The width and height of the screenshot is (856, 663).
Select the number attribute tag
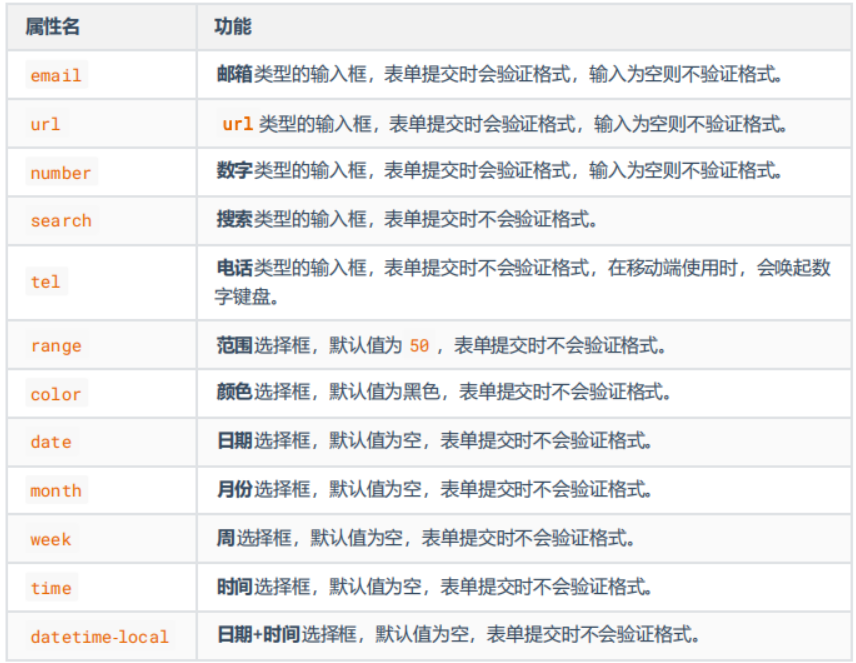(60, 173)
